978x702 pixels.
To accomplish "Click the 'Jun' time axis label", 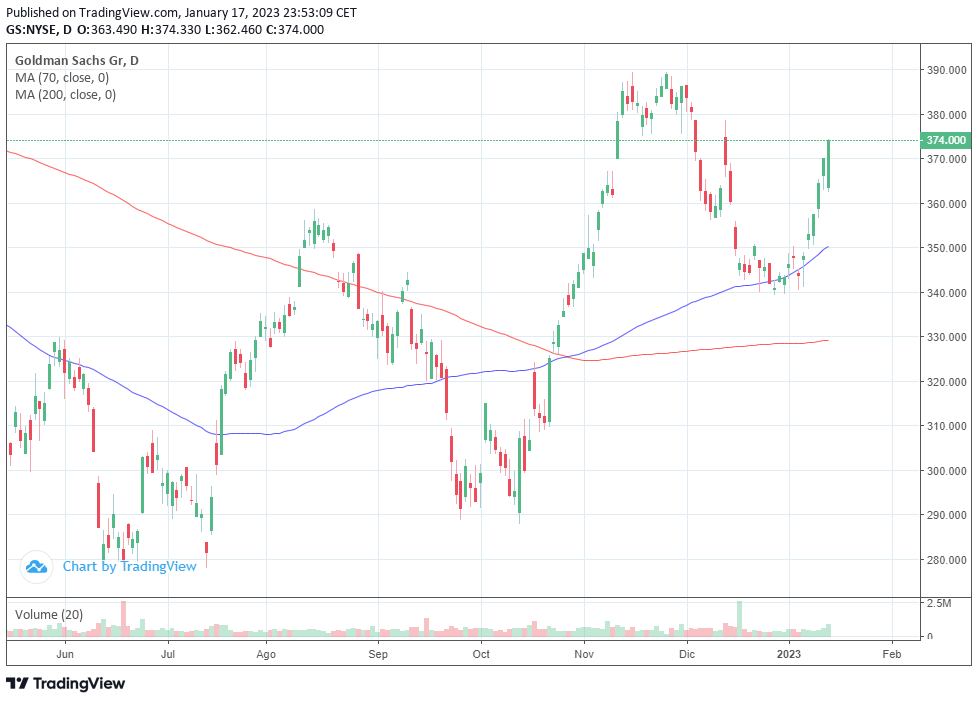I will [x=65, y=654].
